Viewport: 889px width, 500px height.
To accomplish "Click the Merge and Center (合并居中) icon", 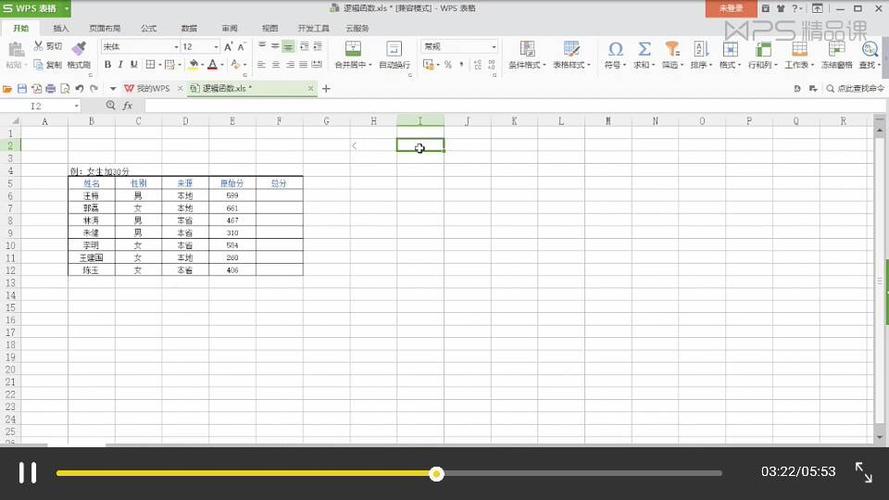I will [x=353, y=49].
